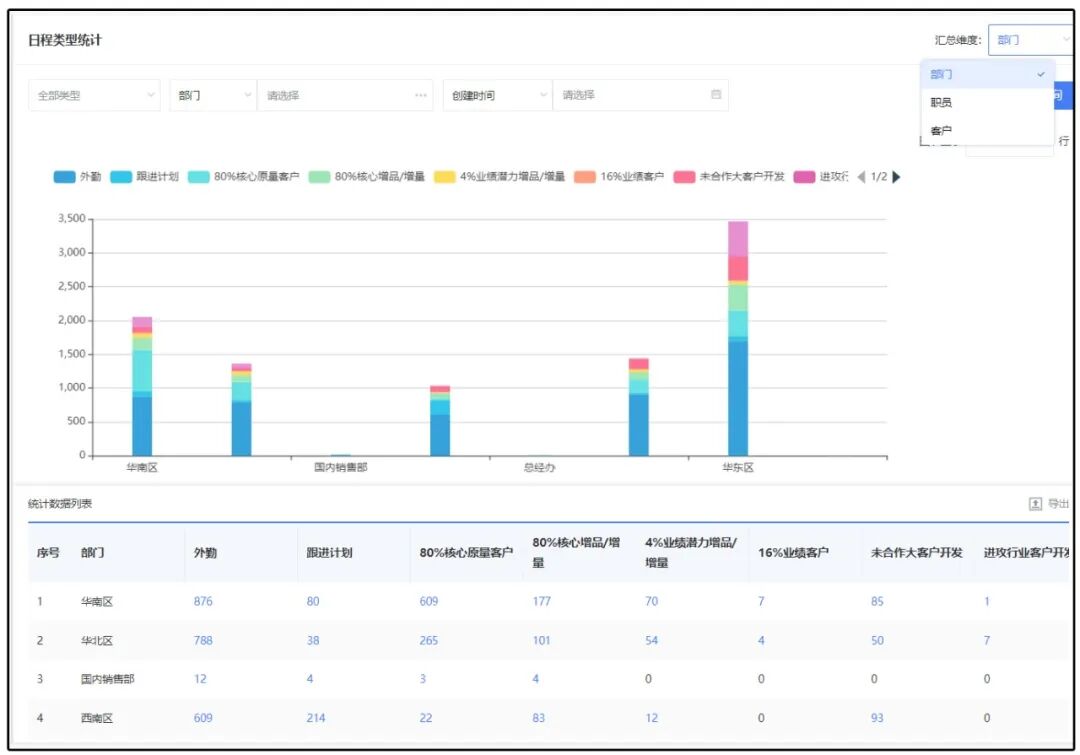Select 职员 option in dimension list
1080x755 pixels.
point(987,103)
